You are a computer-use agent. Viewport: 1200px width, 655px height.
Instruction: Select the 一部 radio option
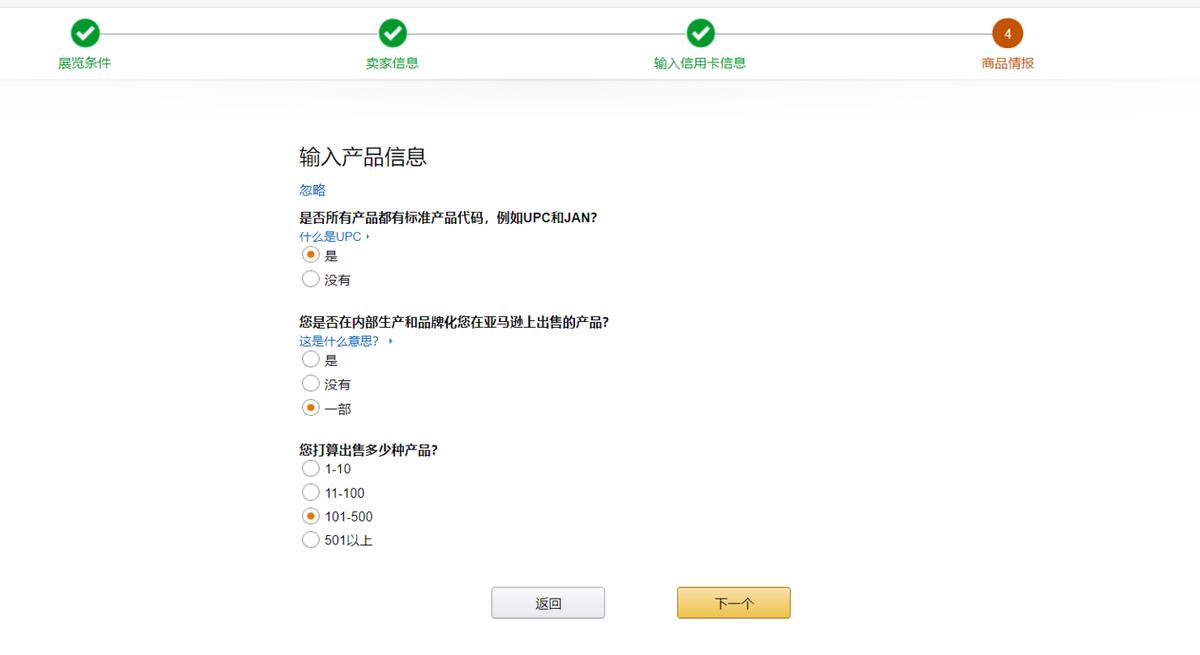pos(311,407)
